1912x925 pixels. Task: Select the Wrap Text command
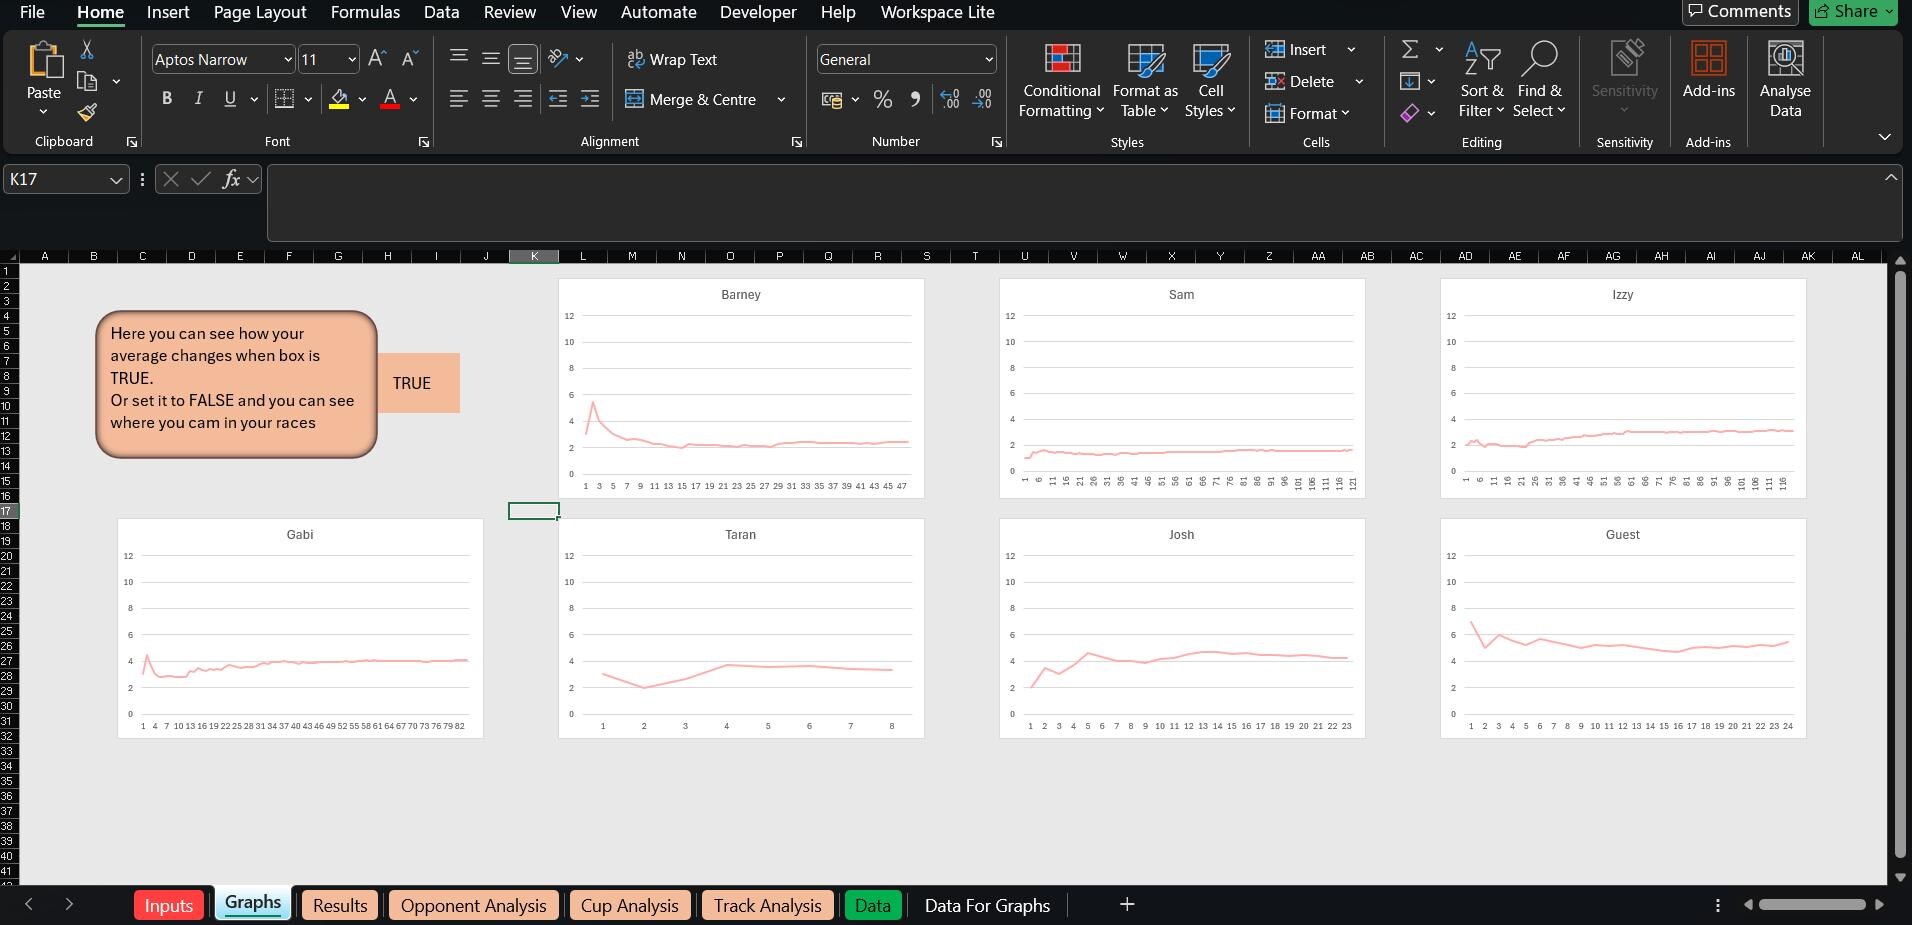(672, 59)
